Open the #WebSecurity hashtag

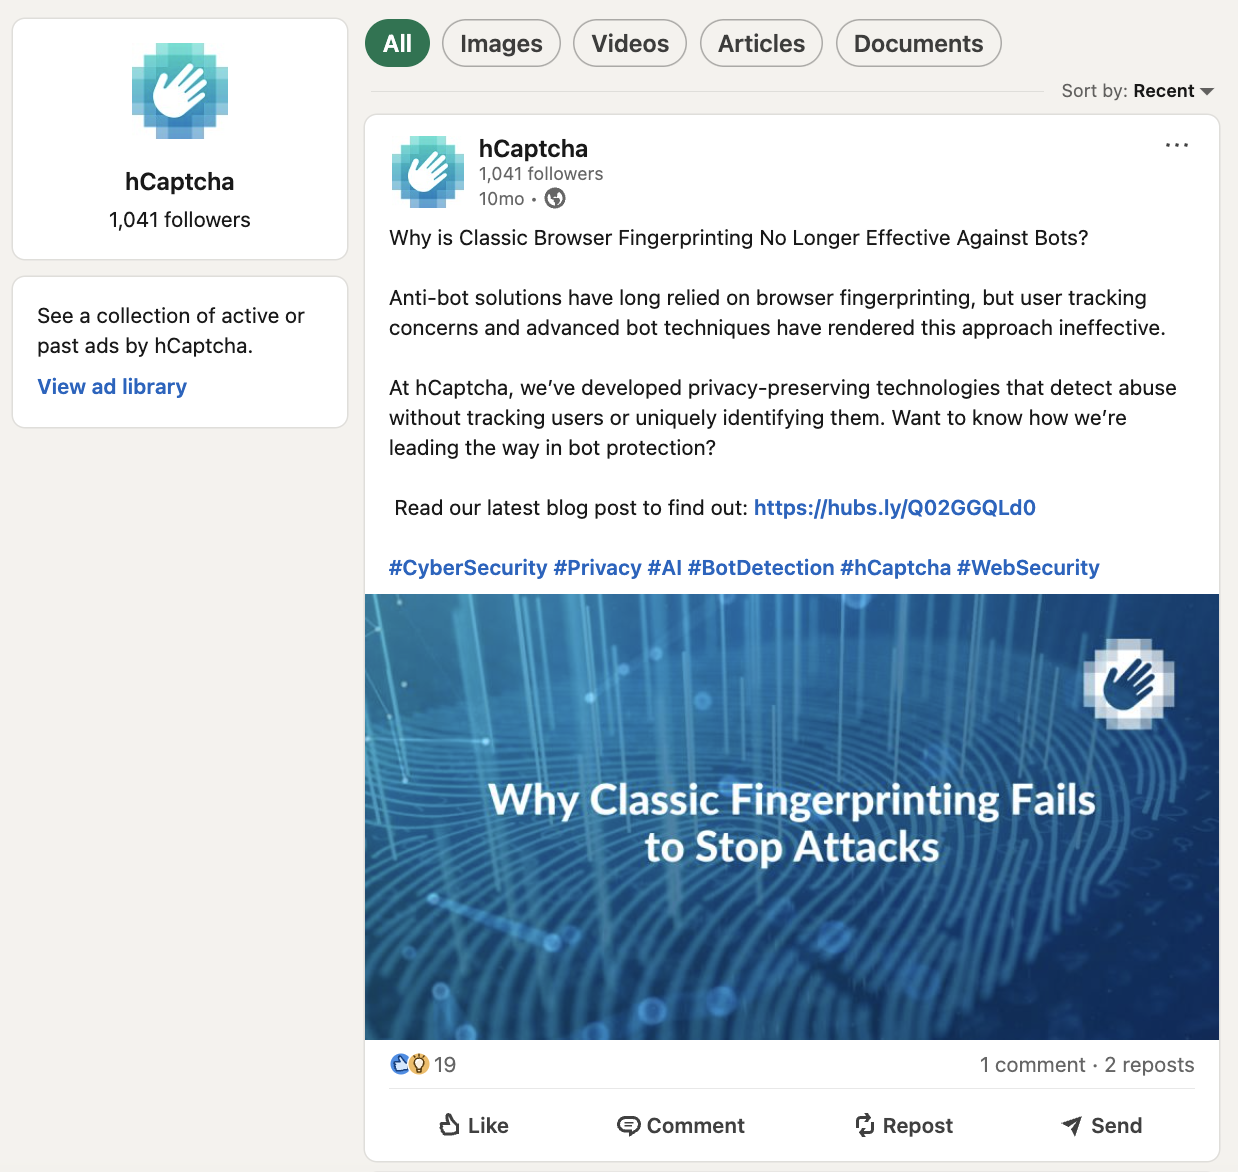coord(1028,568)
